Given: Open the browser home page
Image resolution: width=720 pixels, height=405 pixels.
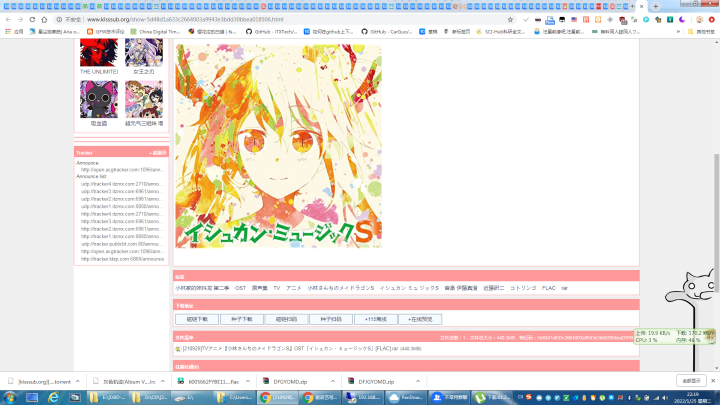Looking at the screenshot, I should click(44, 20).
